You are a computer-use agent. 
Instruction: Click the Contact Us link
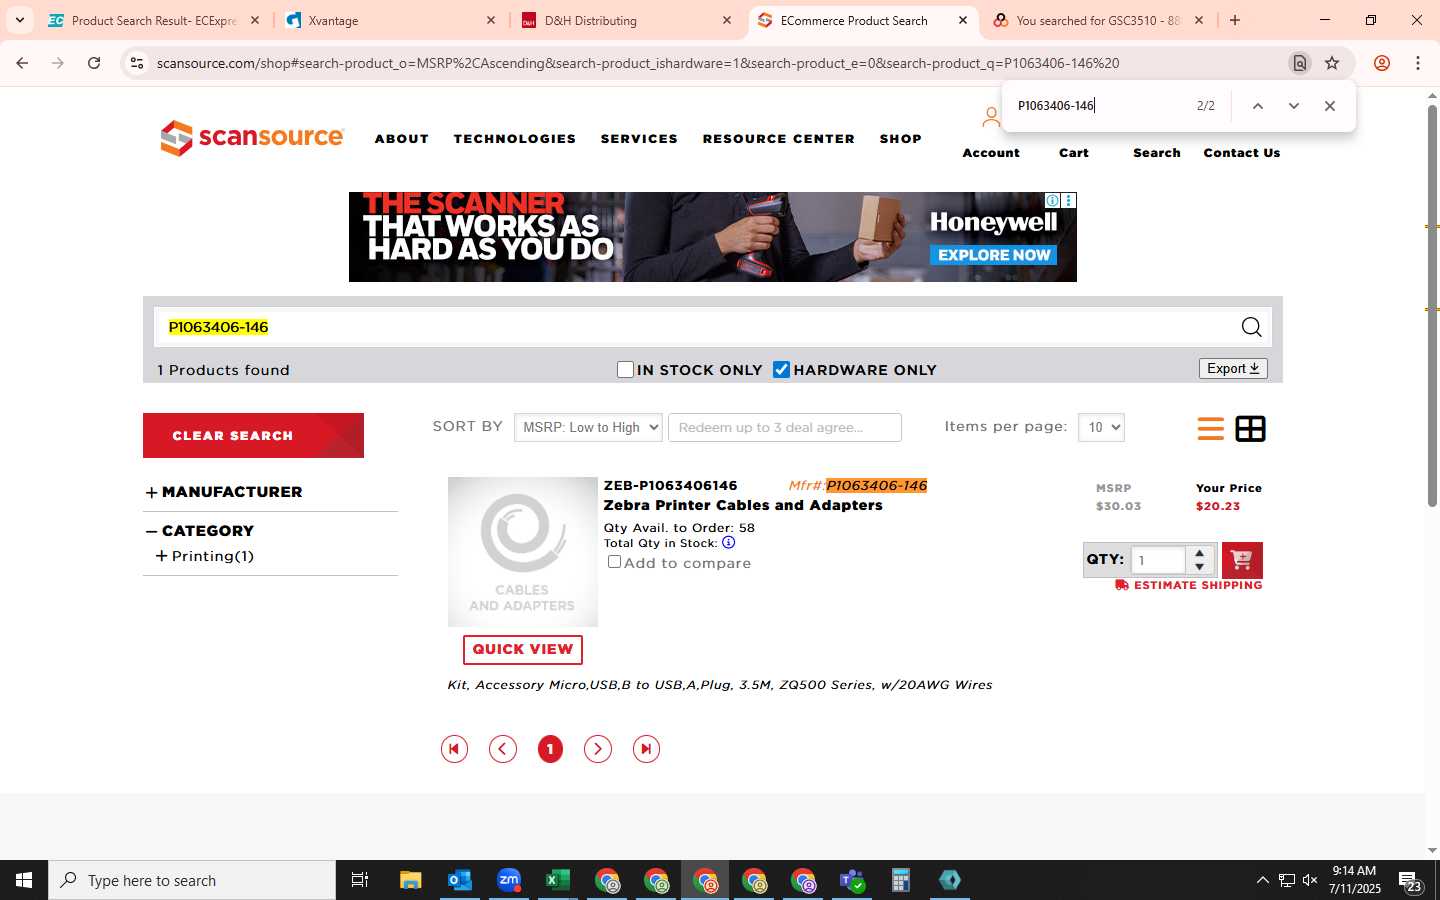coord(1242,153)
